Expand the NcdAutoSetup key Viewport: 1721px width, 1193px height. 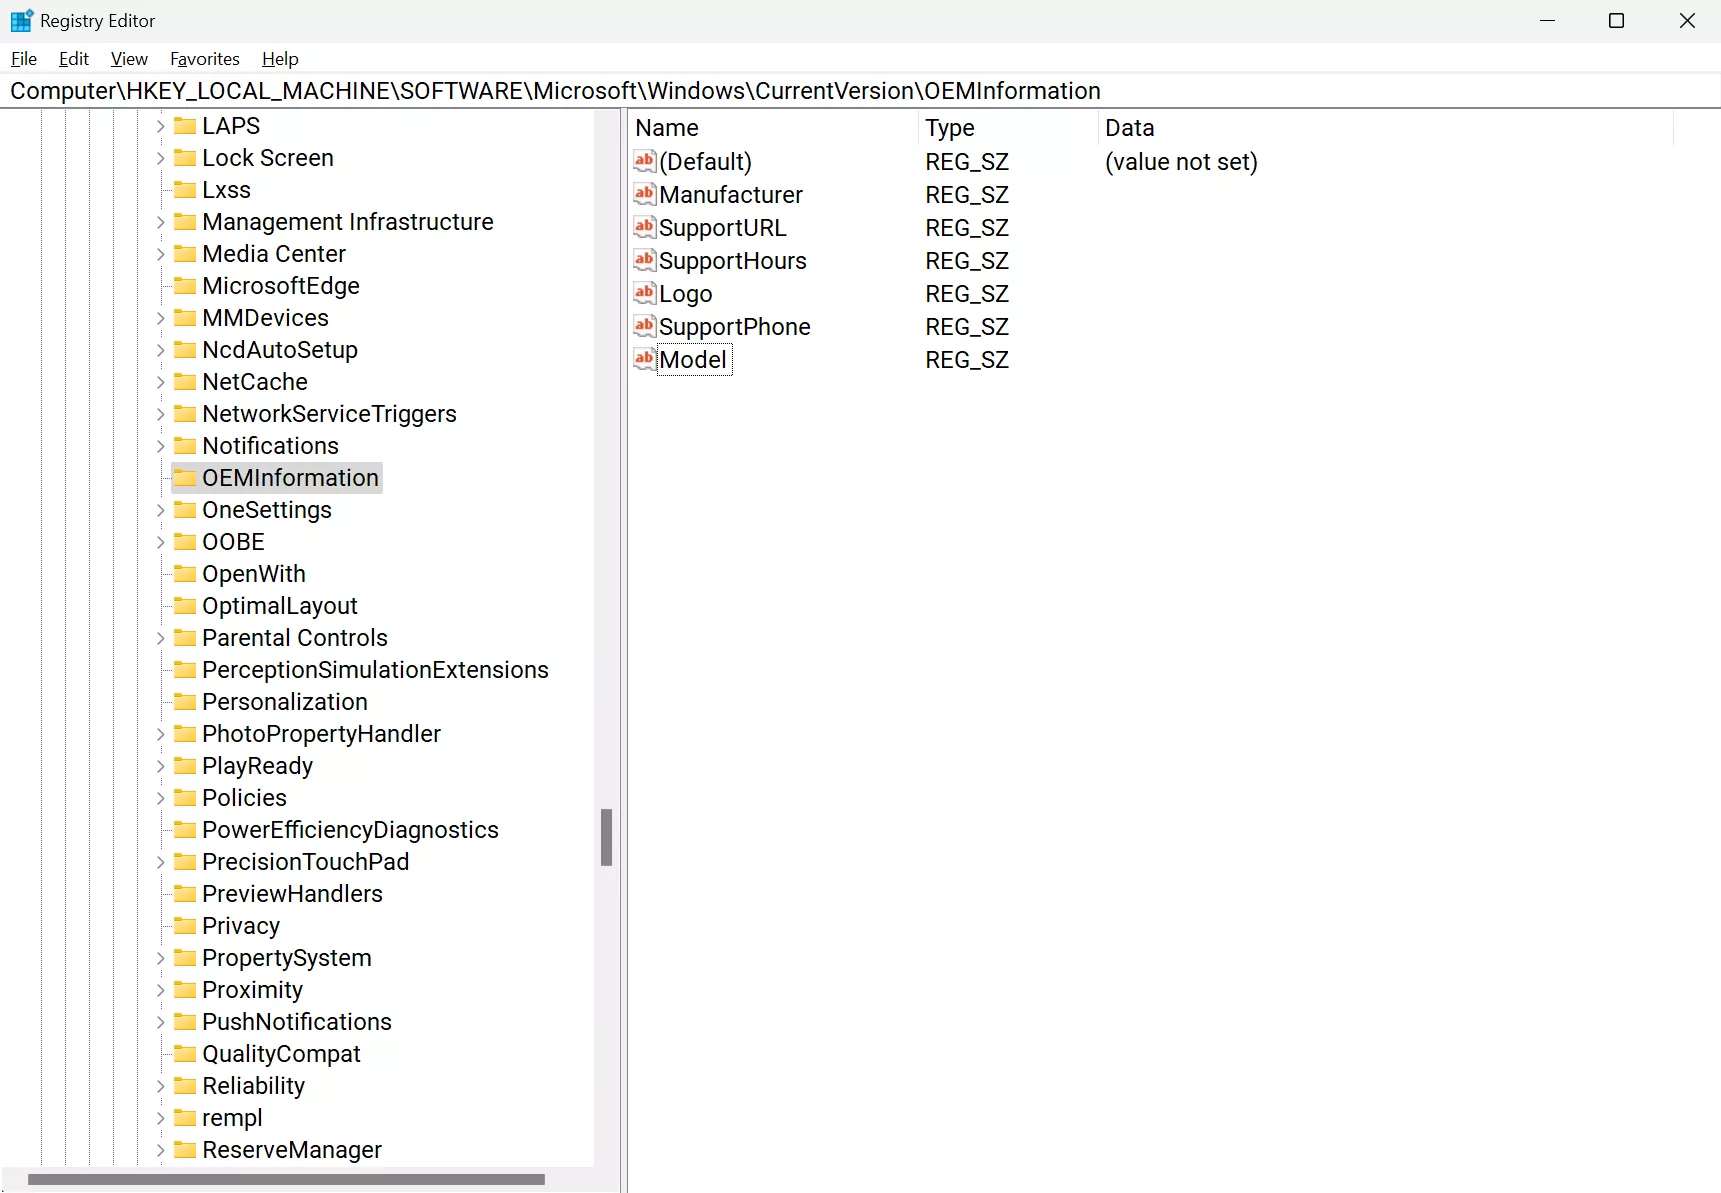(x=160, y=350)
